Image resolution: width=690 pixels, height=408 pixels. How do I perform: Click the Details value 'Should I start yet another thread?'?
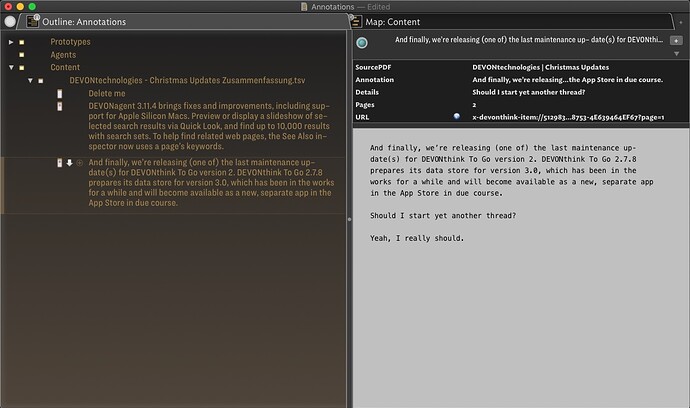(x=529, y=92)
